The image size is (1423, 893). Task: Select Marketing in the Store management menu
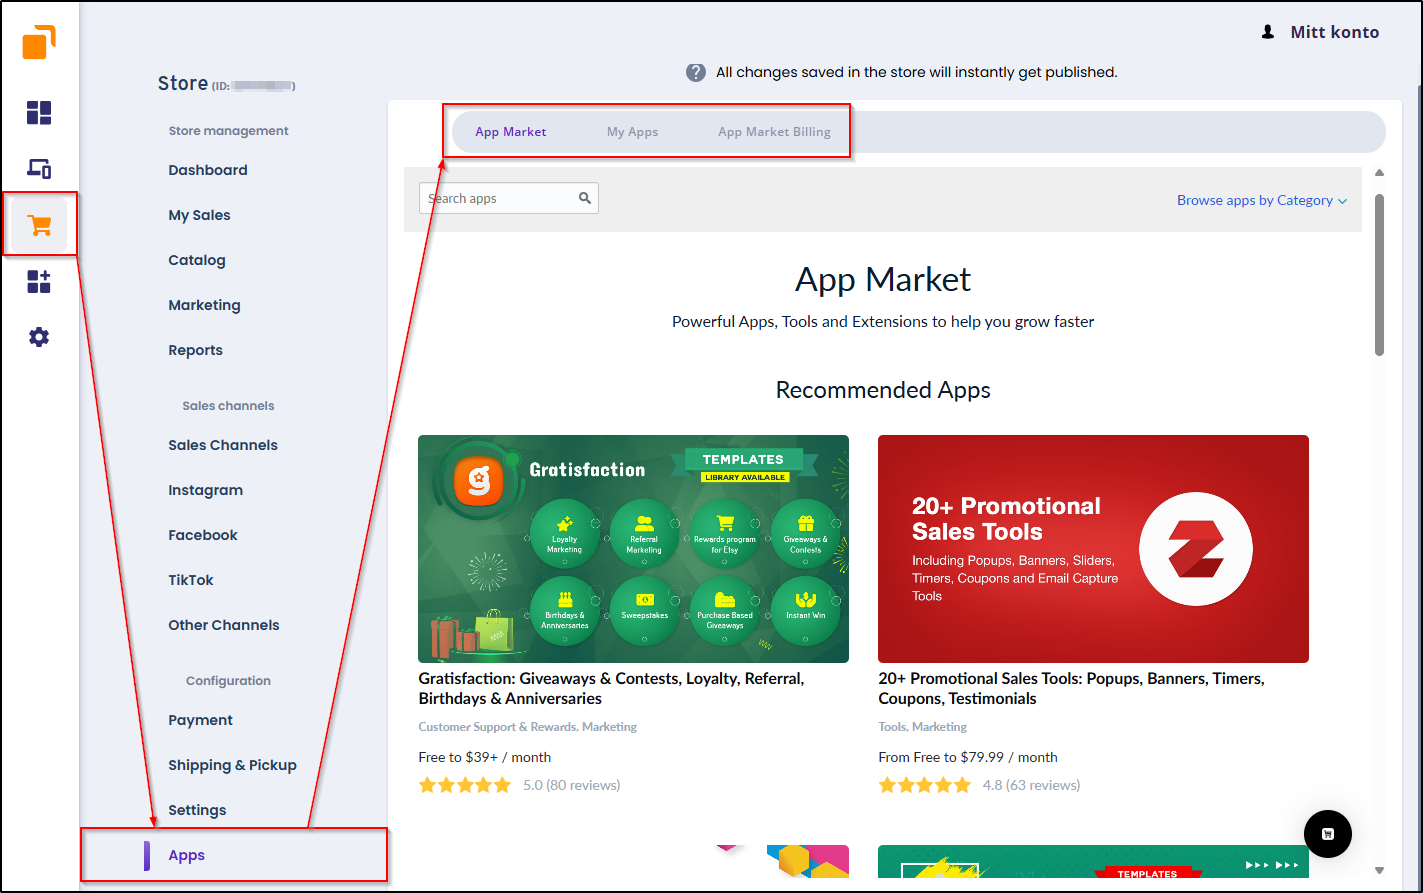pos(204,305)
